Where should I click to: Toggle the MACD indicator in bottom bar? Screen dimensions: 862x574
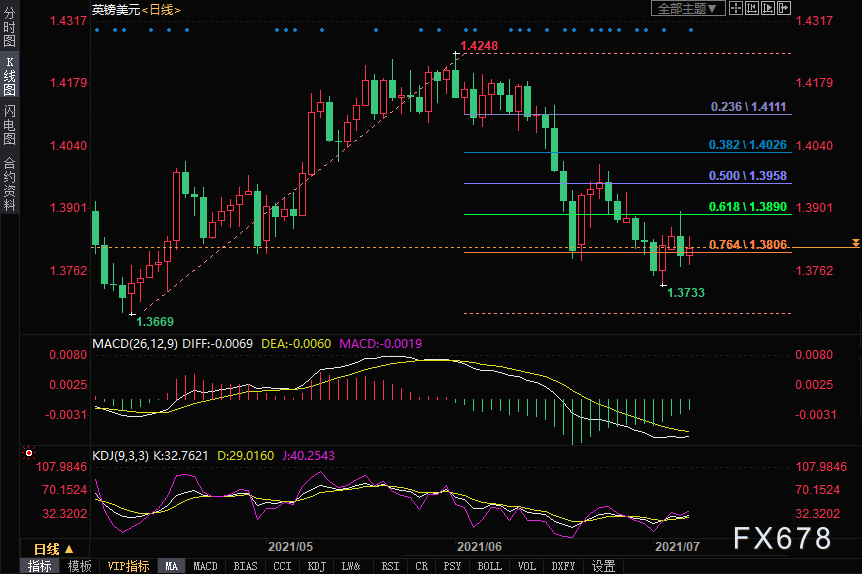click(205, 566)
